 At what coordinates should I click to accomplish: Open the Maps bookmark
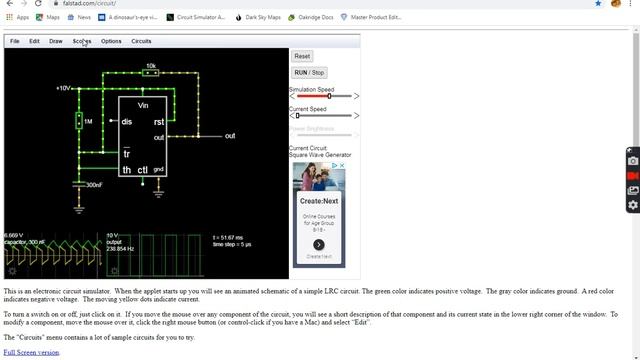click(48, 17)
